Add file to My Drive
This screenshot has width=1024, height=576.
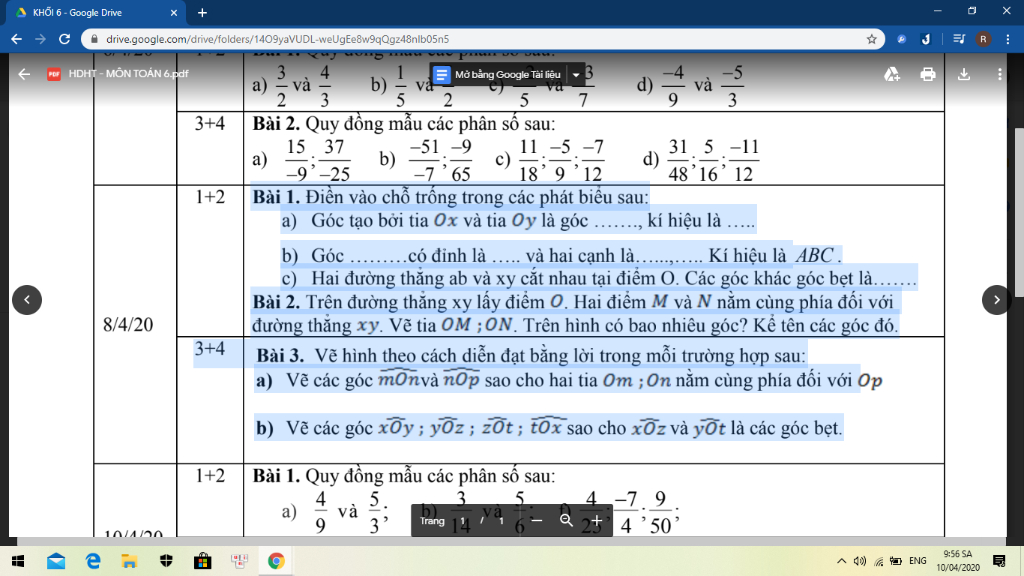click(x=892, y=74)
